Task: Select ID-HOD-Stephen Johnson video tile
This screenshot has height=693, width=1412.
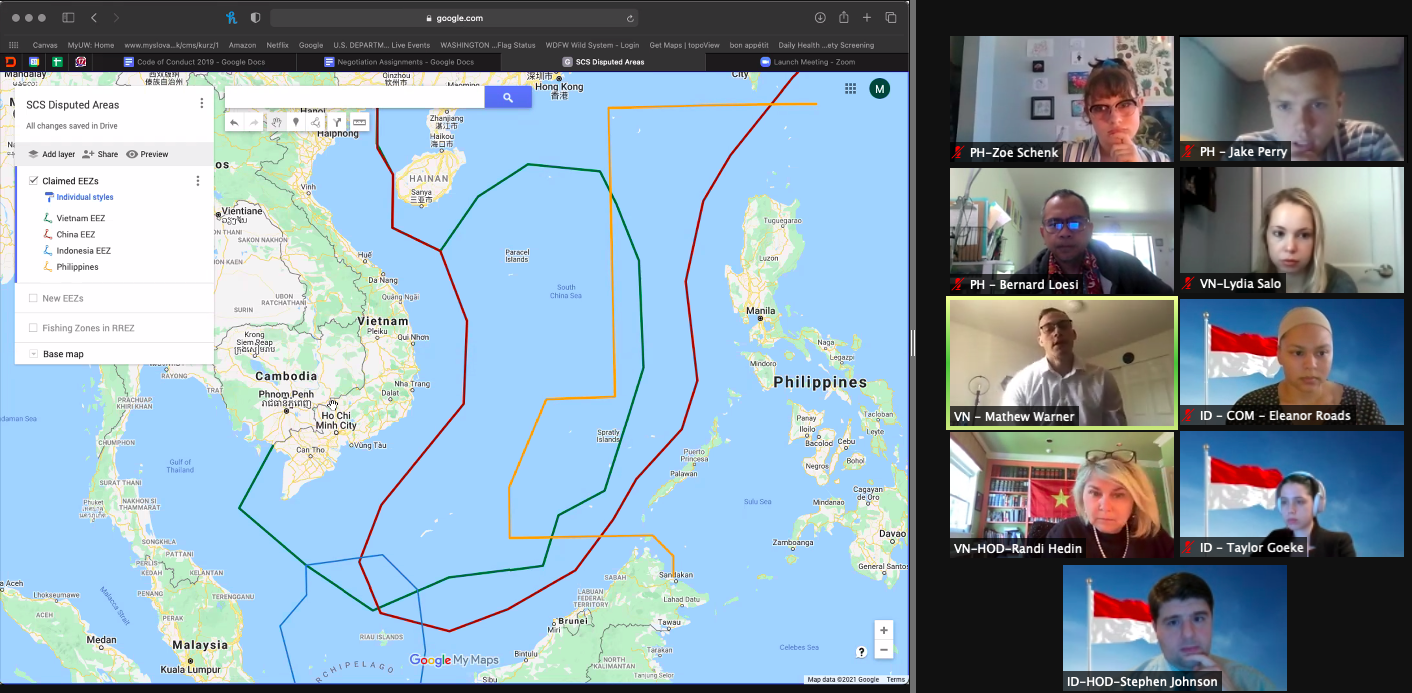Action: (x=1175, y=628)
